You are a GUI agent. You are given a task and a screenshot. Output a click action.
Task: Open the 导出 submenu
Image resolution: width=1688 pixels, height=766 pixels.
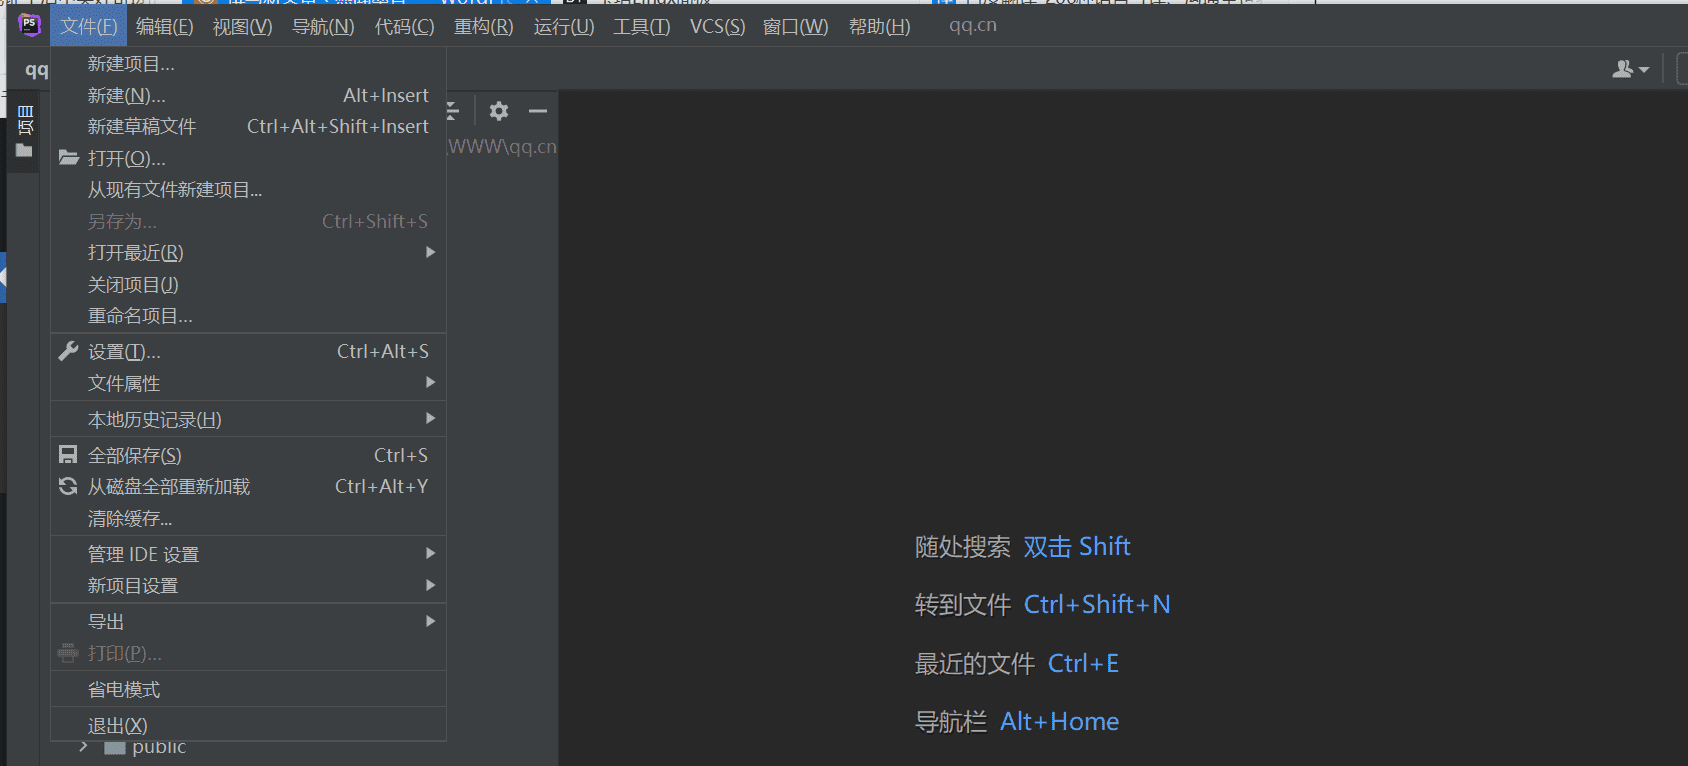pos(106,621)
